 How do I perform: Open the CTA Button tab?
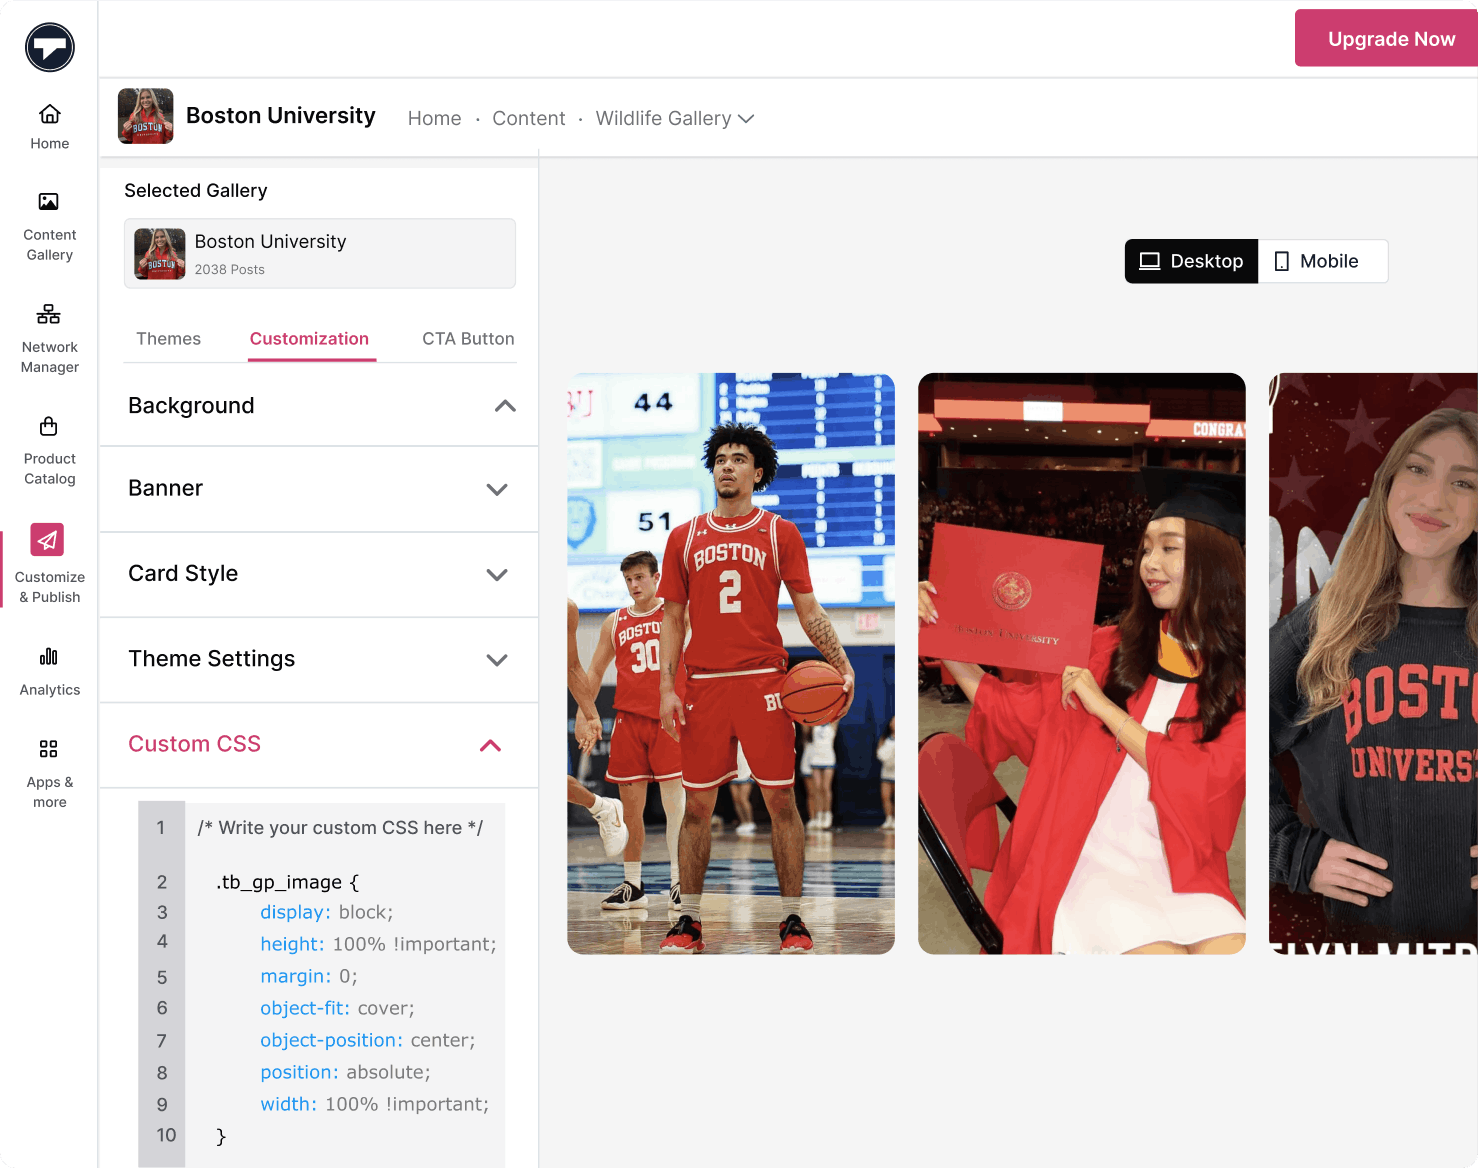click(468, 339)
